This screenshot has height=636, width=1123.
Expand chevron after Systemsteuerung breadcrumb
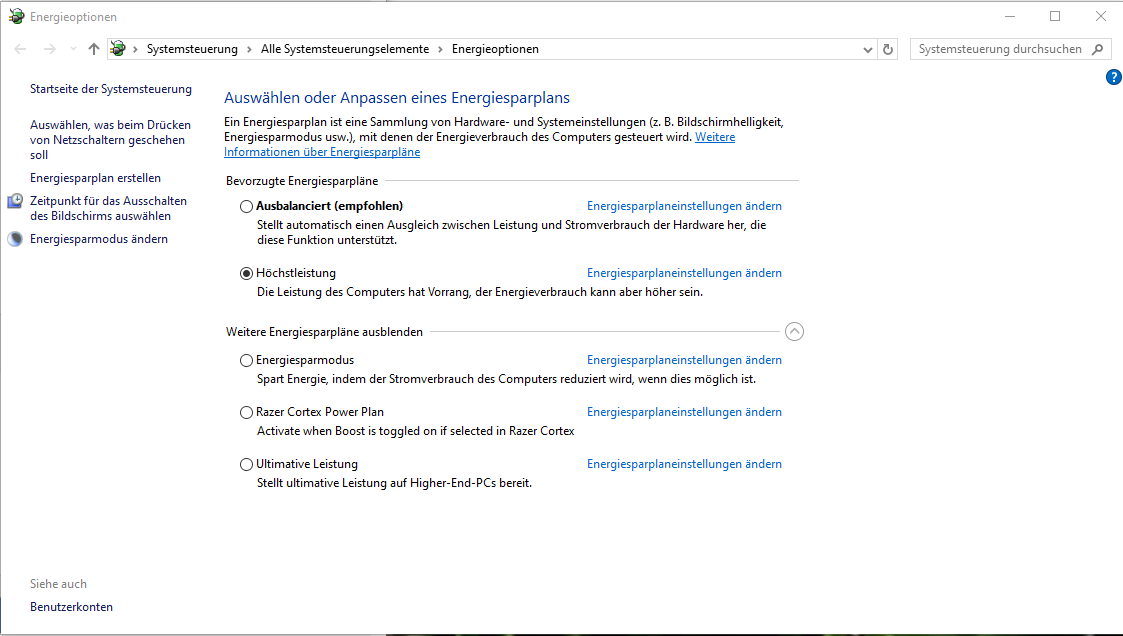click(249, 49)
